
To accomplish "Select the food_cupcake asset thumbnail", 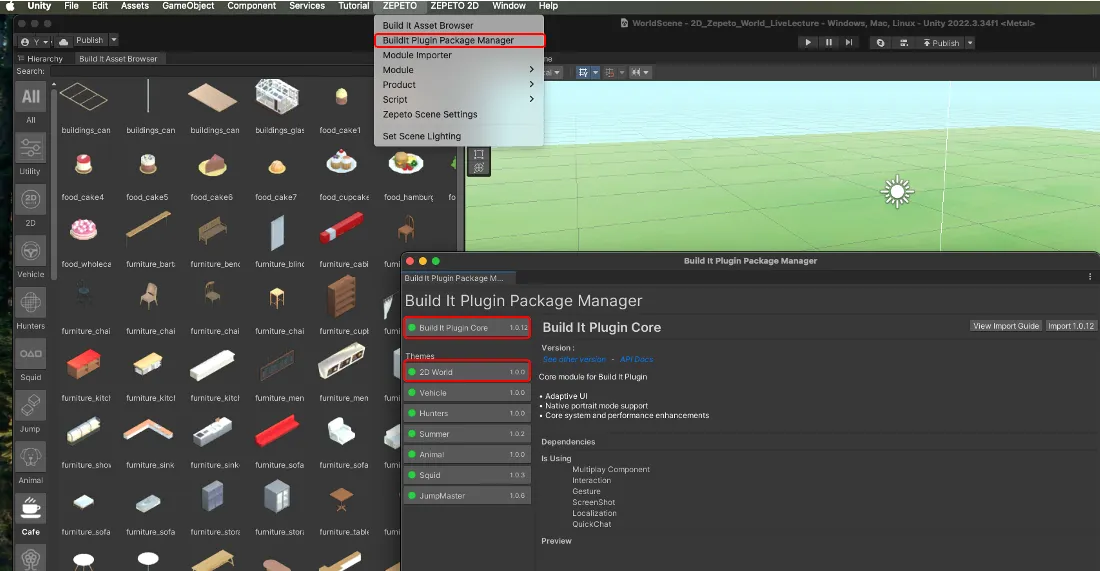I will click(342, 164).
